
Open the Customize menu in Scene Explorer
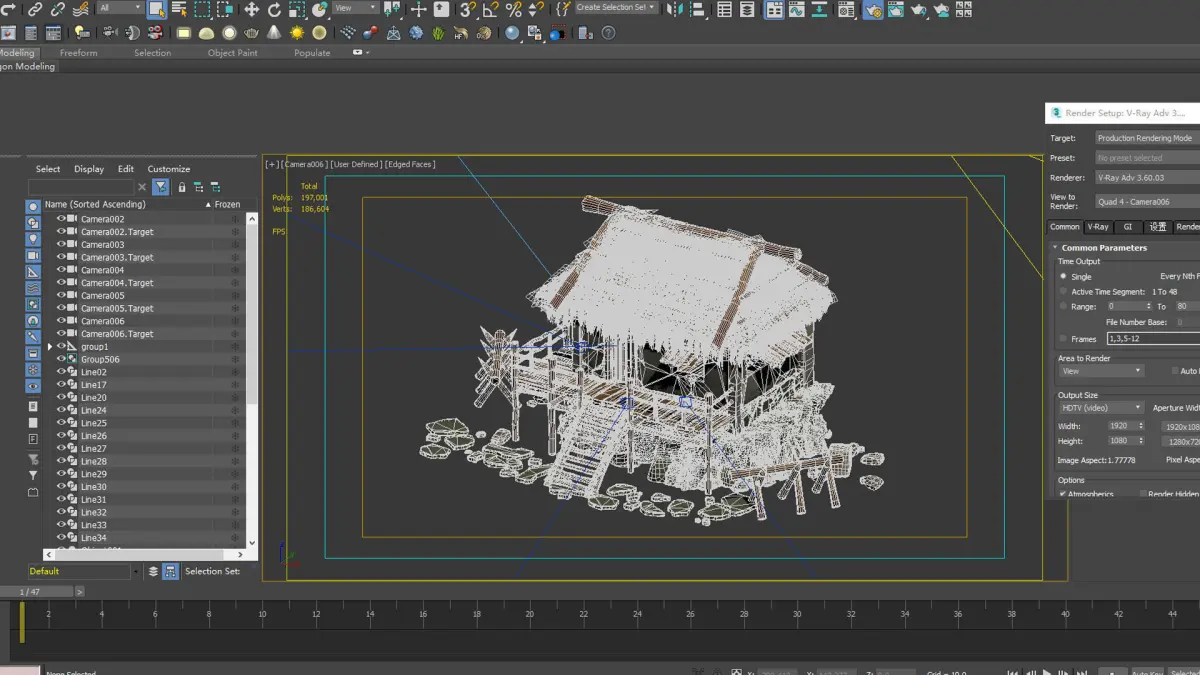(x=168, y=169)
